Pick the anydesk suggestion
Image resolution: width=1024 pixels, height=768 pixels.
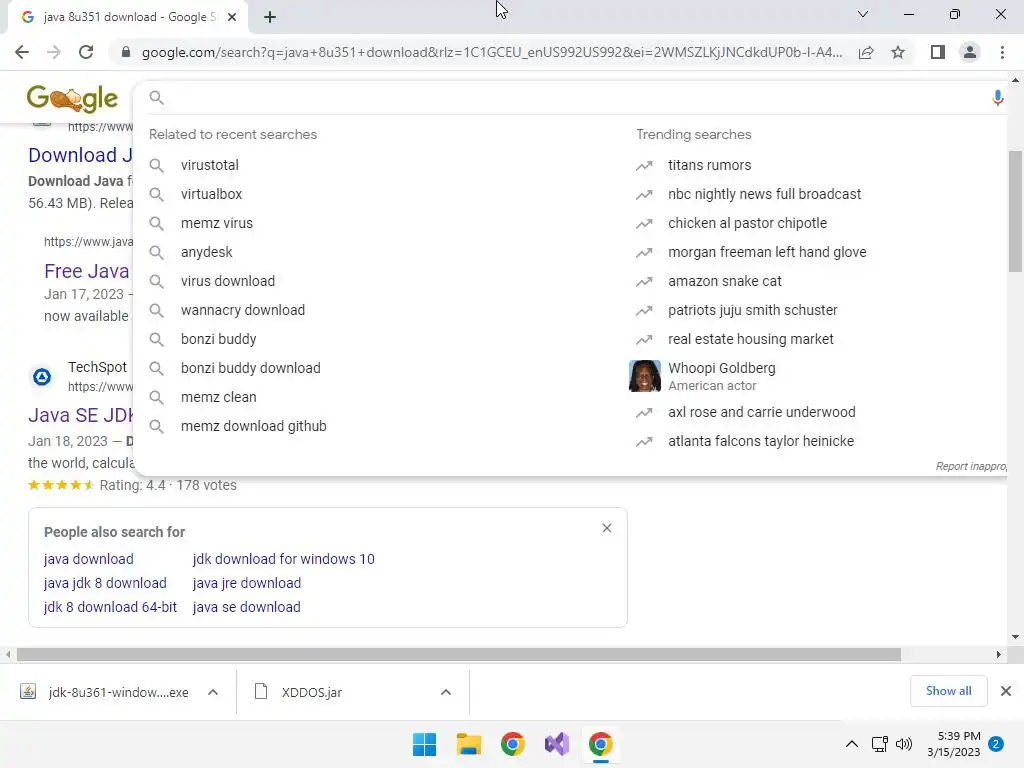click(206, 252)
